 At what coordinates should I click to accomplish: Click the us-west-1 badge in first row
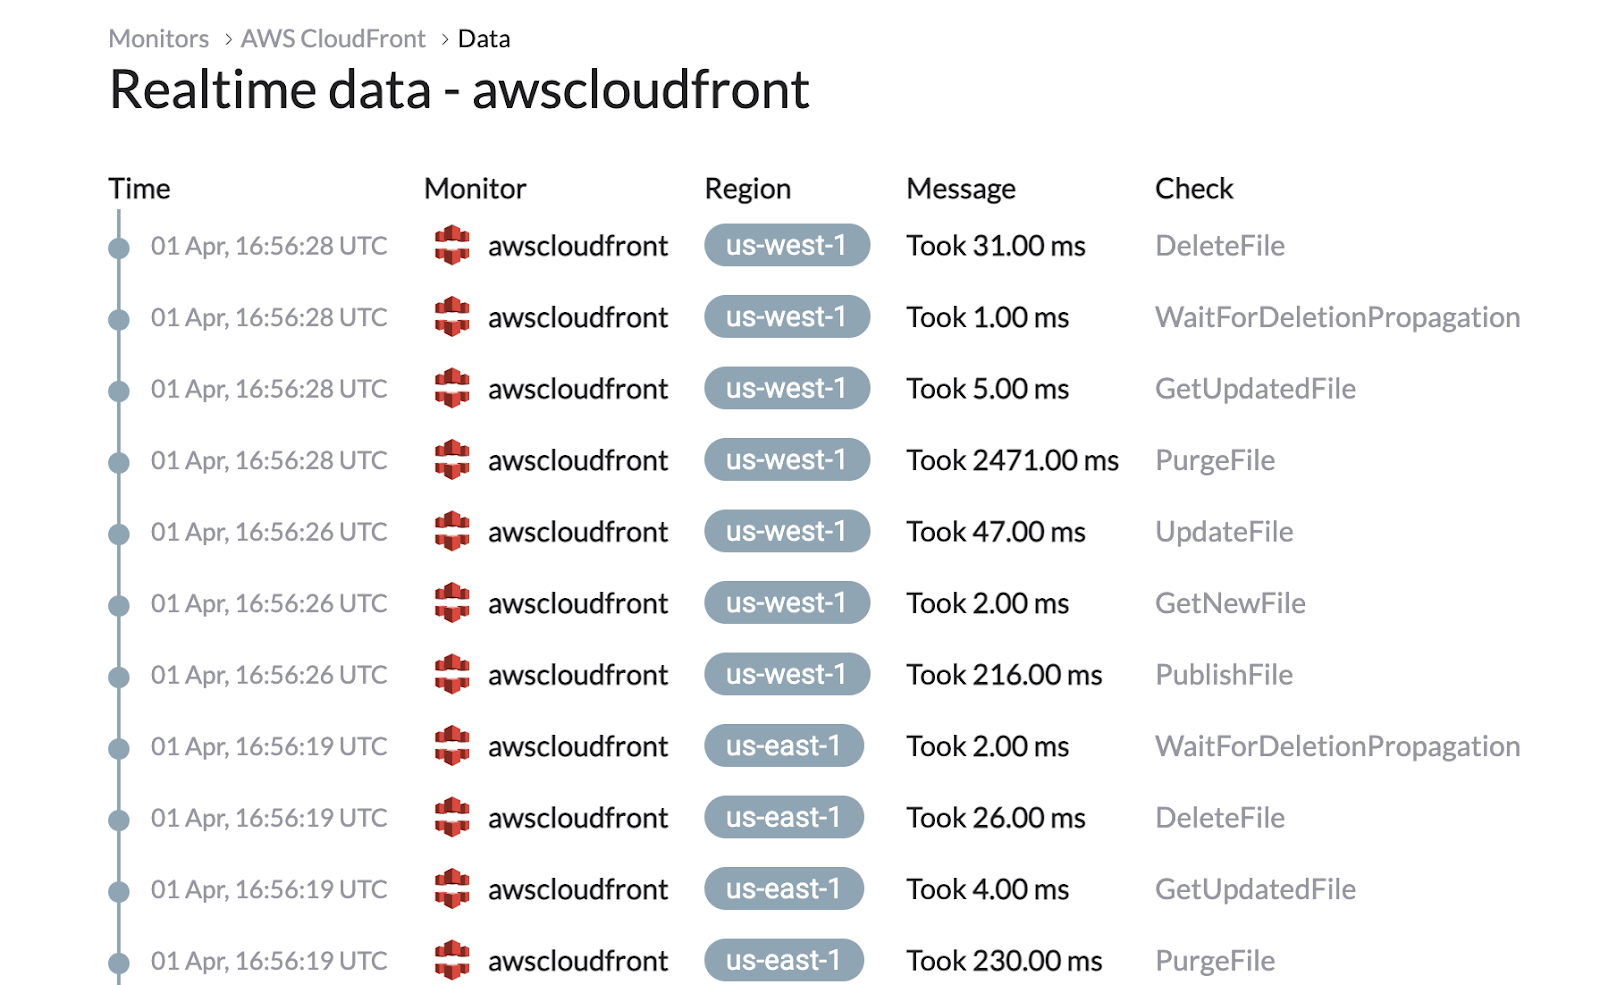coord(787,245)
